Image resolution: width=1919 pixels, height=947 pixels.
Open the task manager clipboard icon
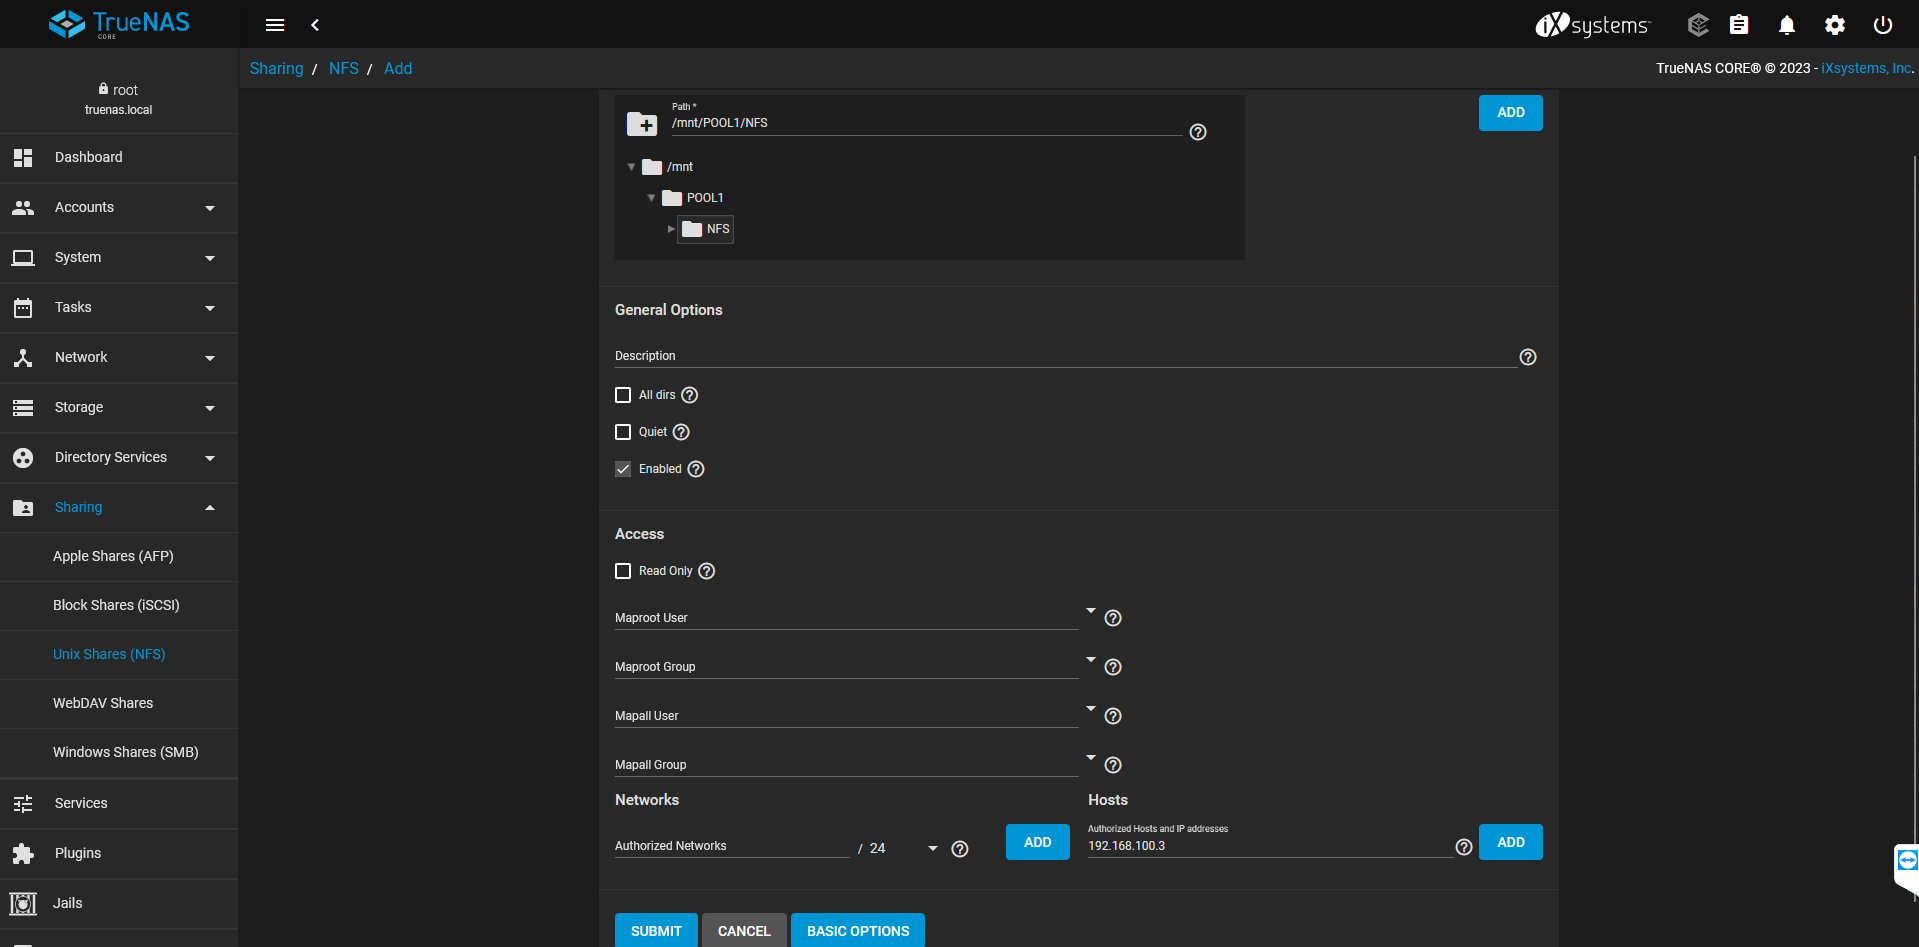(x=1739, y=25)
